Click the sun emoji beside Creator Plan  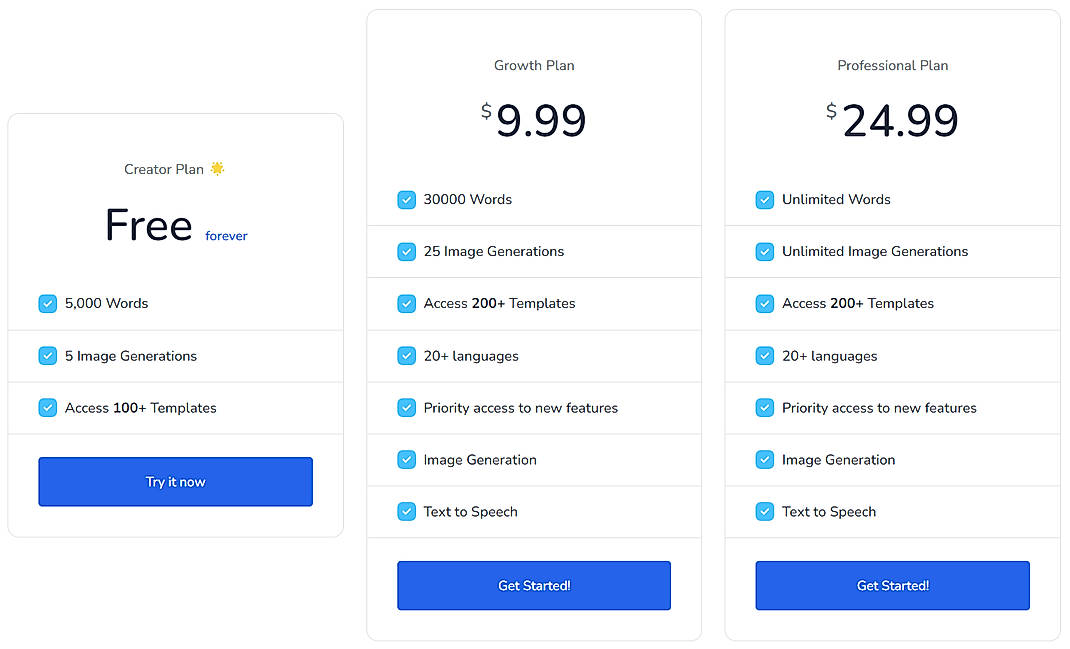[217, 168]
